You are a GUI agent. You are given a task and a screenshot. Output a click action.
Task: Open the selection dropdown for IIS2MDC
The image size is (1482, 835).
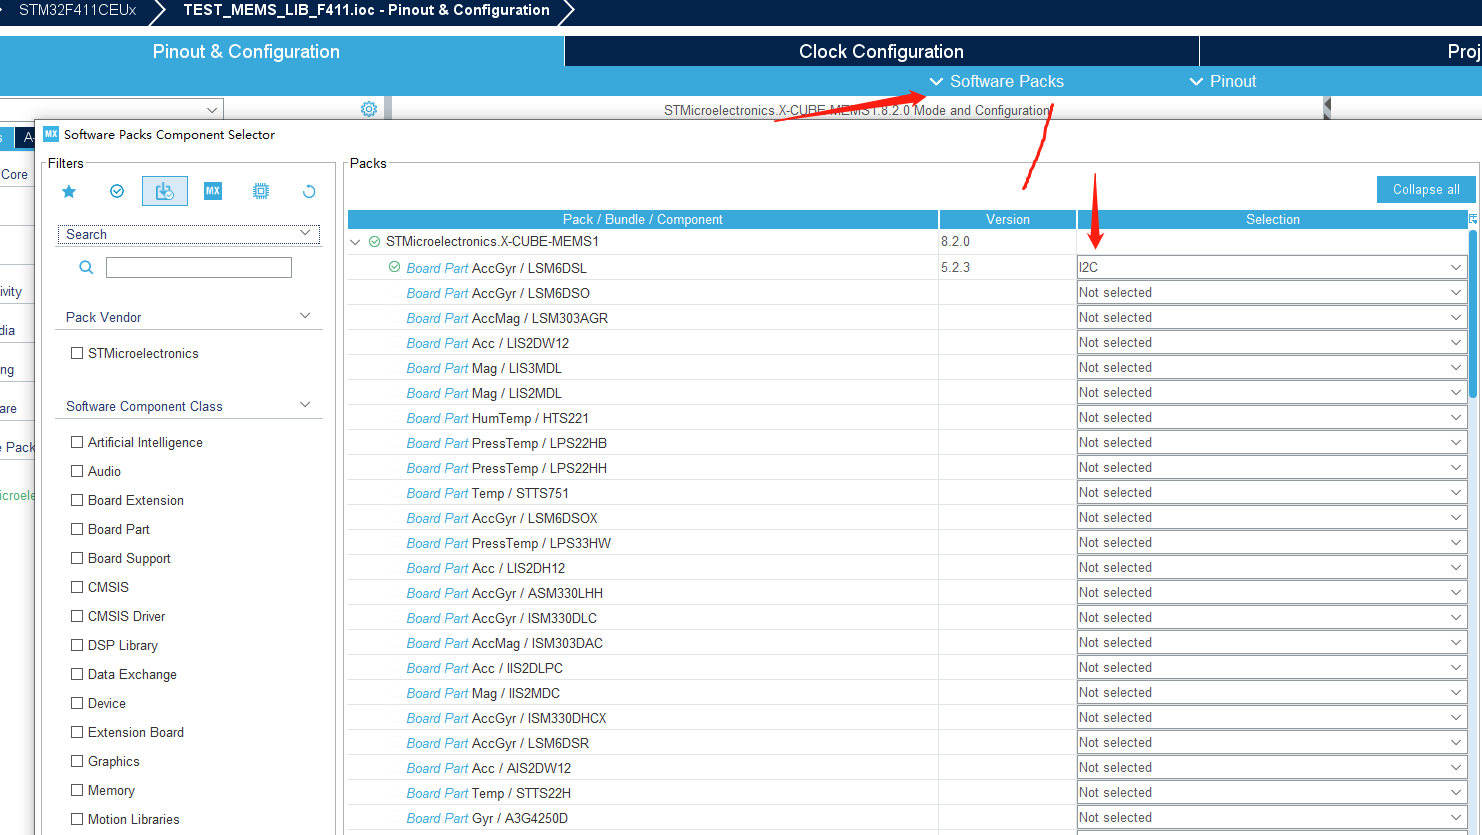click(x=1272, y=692)
